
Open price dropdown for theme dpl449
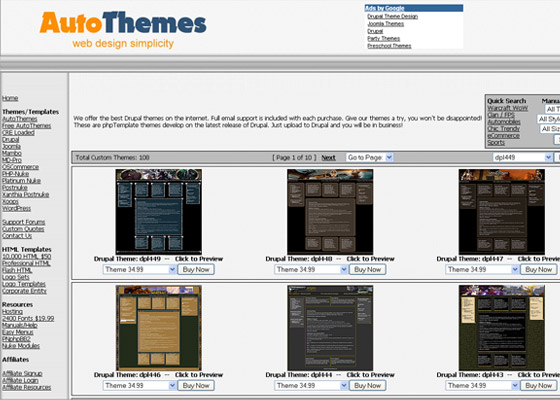point(140,270)
